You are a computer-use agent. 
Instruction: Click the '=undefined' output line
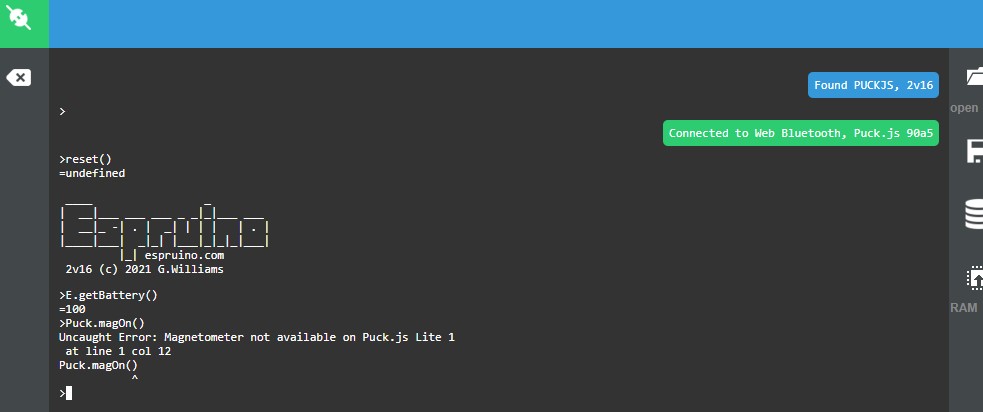click(x=92, y=173)
